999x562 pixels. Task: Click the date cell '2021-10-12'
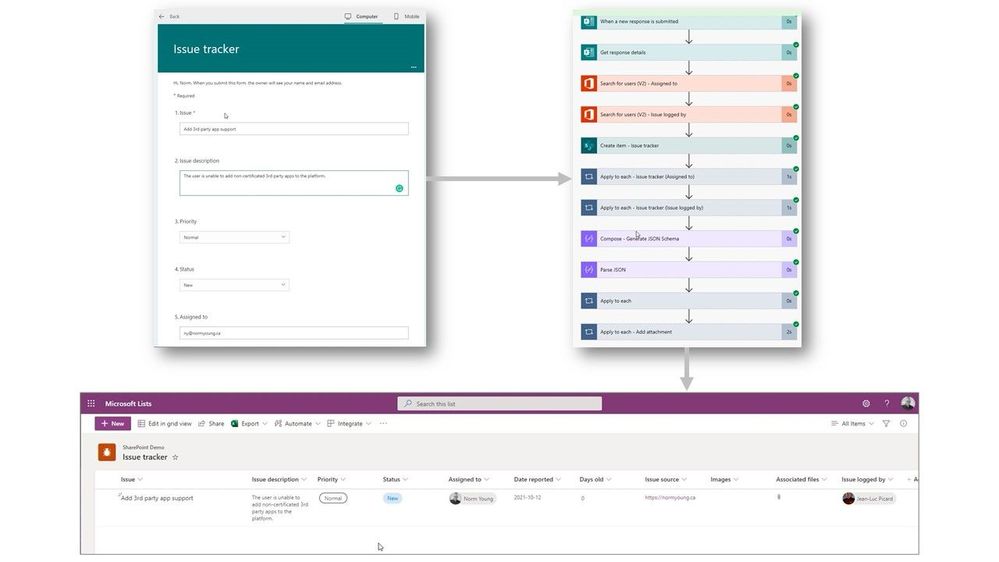[x=528, y=498]
